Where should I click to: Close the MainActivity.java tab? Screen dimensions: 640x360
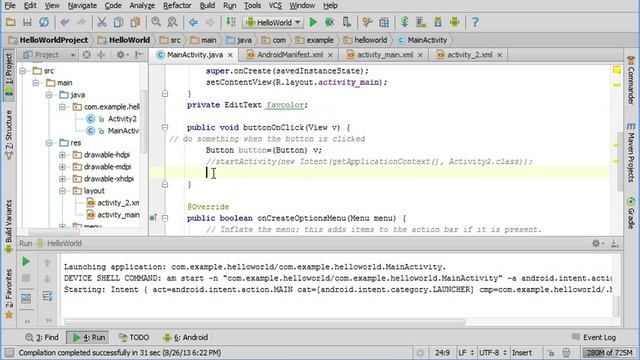[x=230, y=55]
